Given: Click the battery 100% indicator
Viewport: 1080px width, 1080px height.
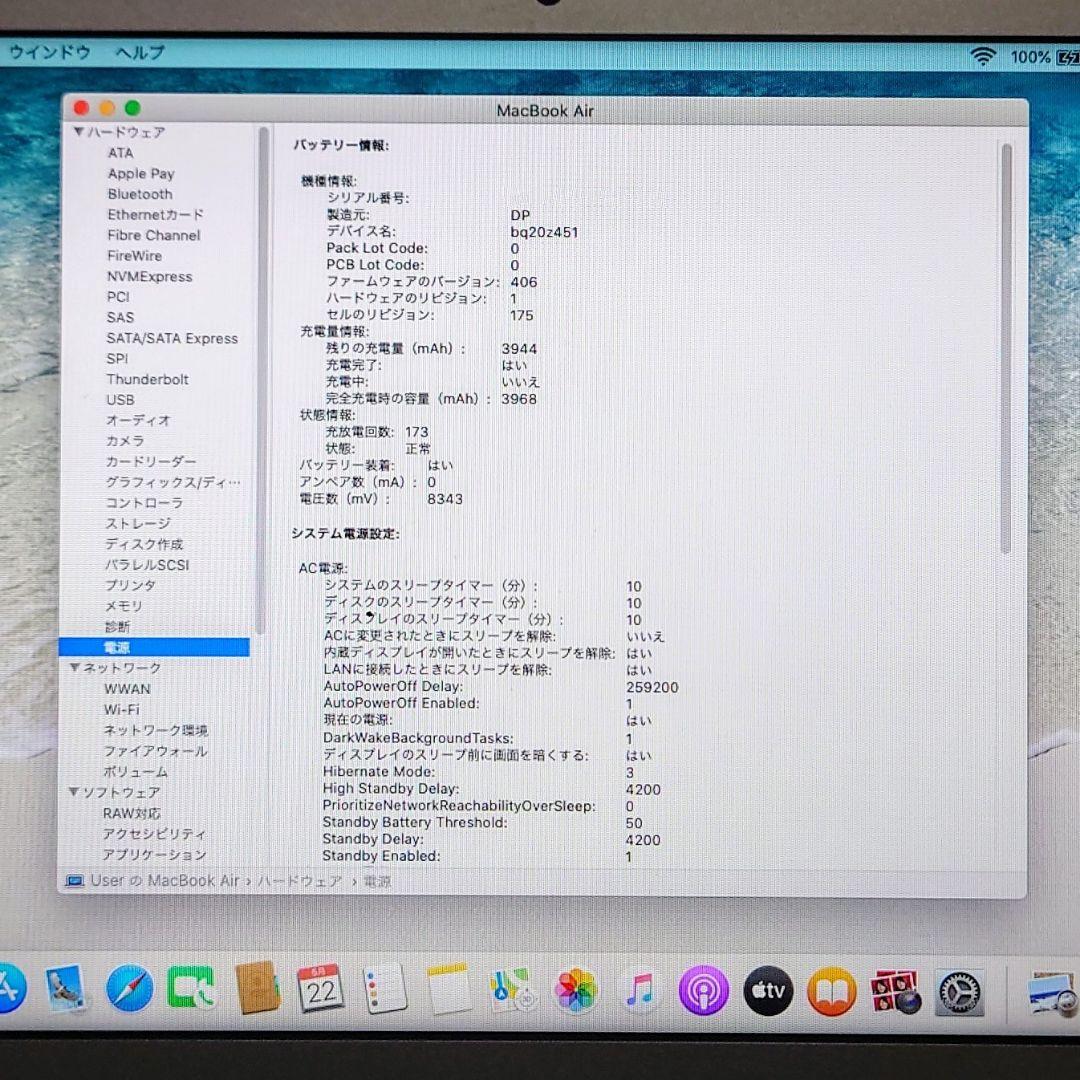Looking at the screenshot, I should pos(1044,57).
